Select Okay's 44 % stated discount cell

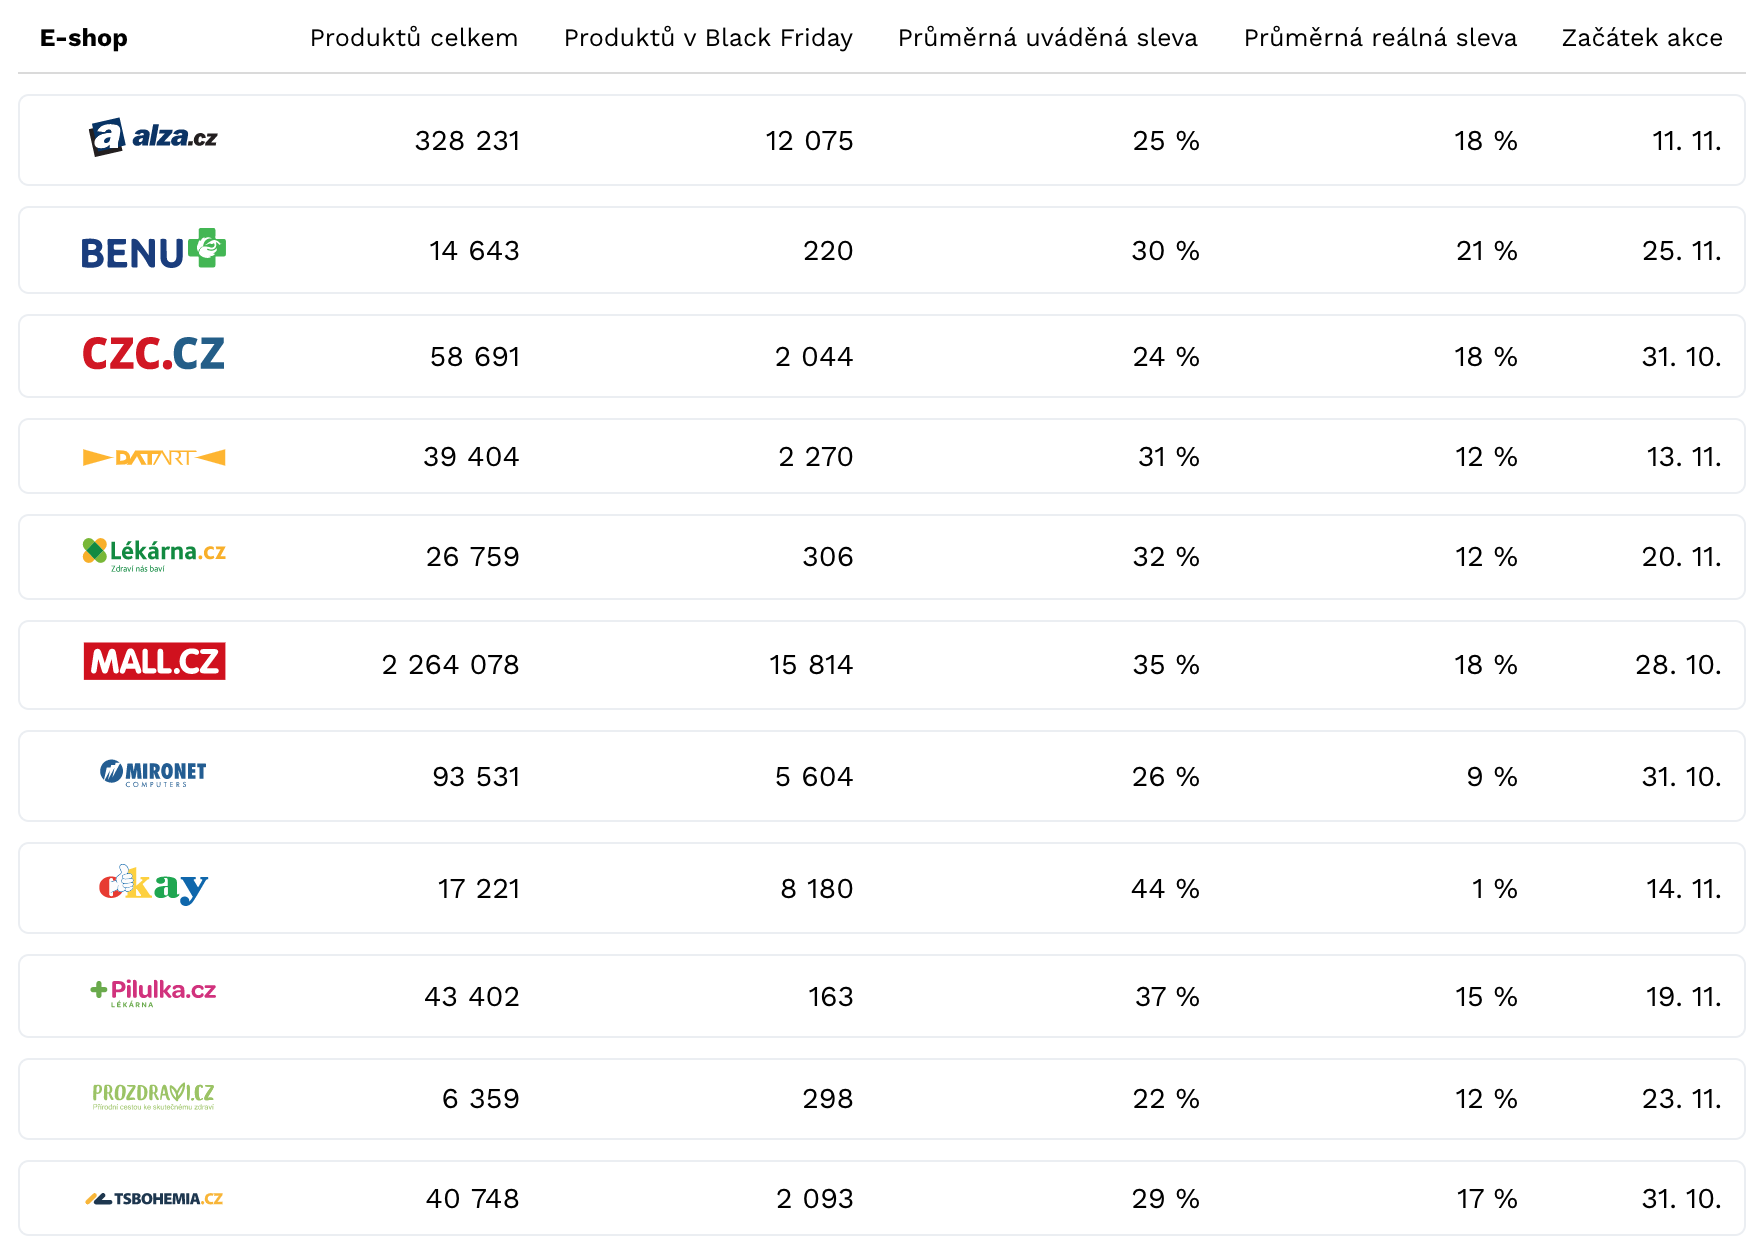click(1165, 889)
